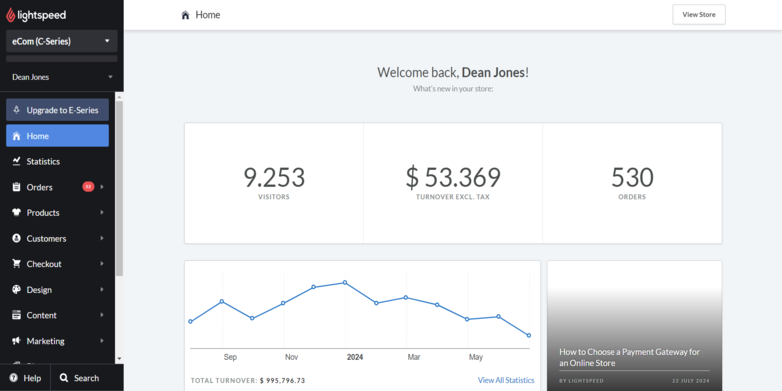This screenshot has width=782, height=391.
Task: Click the Statistics chart icon in sidebar
Action: 16,161
